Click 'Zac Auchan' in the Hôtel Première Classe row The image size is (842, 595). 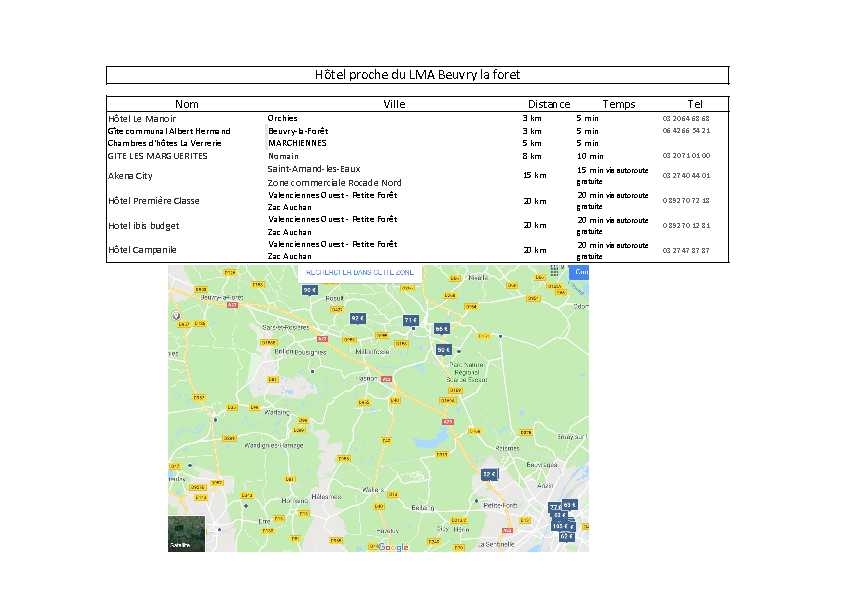290,207
